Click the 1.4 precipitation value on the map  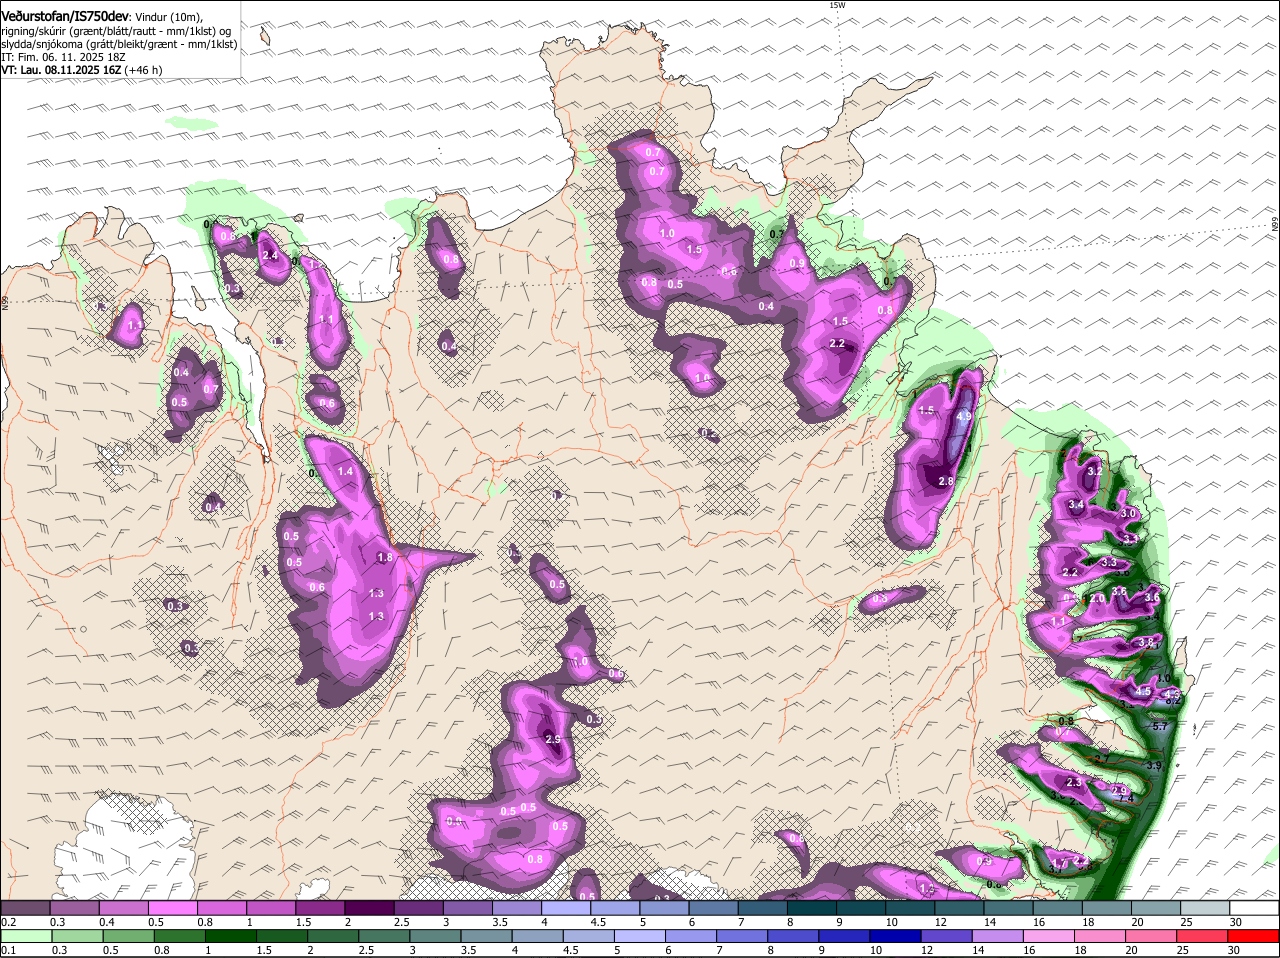[346, 471]
